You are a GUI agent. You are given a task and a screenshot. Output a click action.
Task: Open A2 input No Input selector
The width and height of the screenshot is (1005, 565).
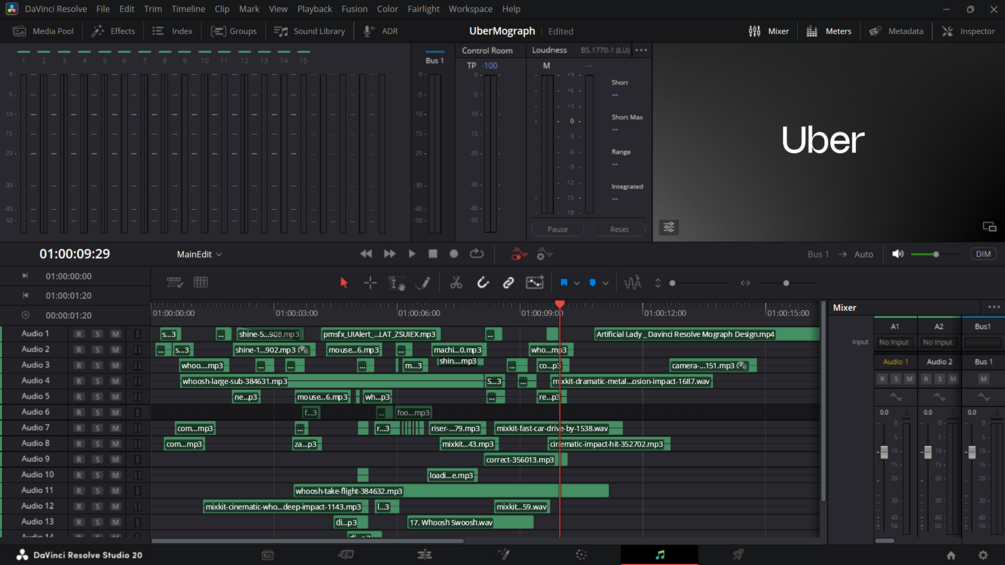938,343
